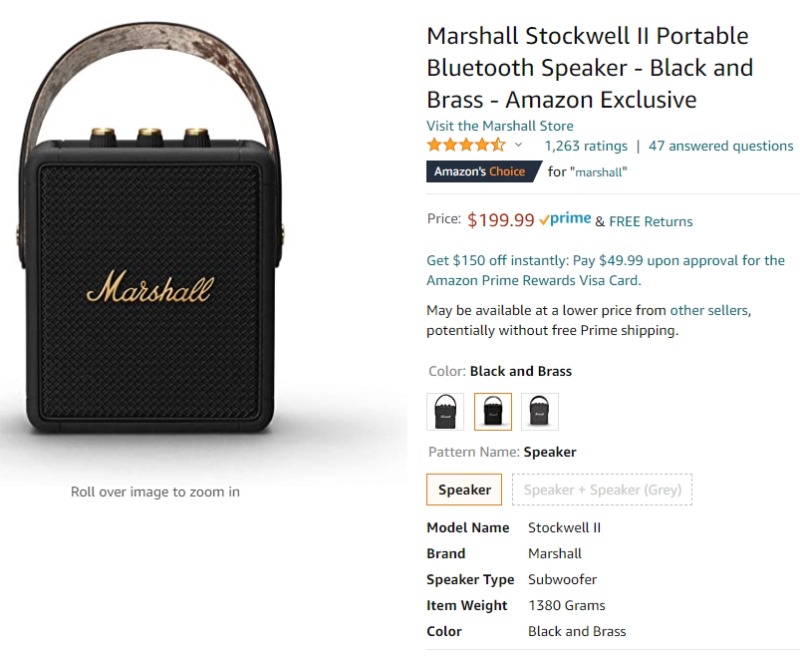
Task: Select the third grey speaker swatch
Action: (540, 412)
